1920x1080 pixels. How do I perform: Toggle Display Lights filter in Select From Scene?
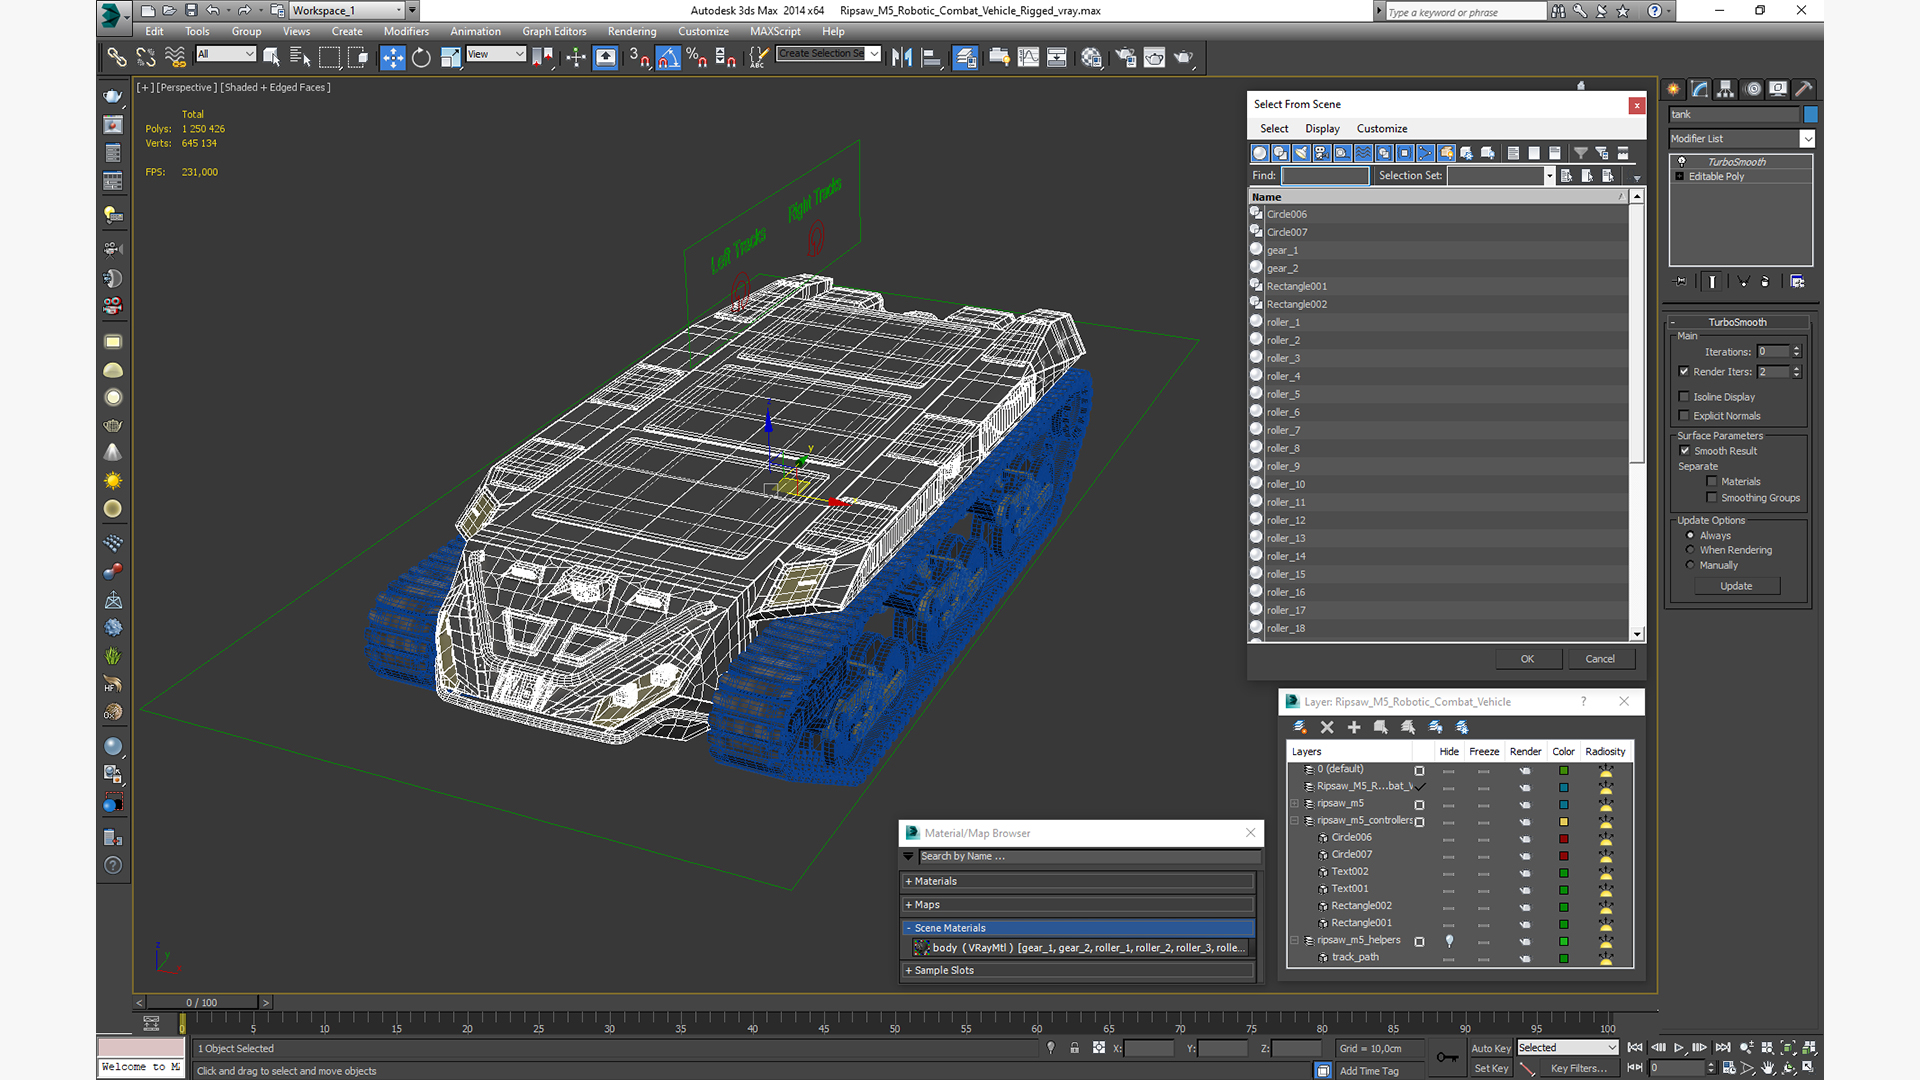point(1301,153)
